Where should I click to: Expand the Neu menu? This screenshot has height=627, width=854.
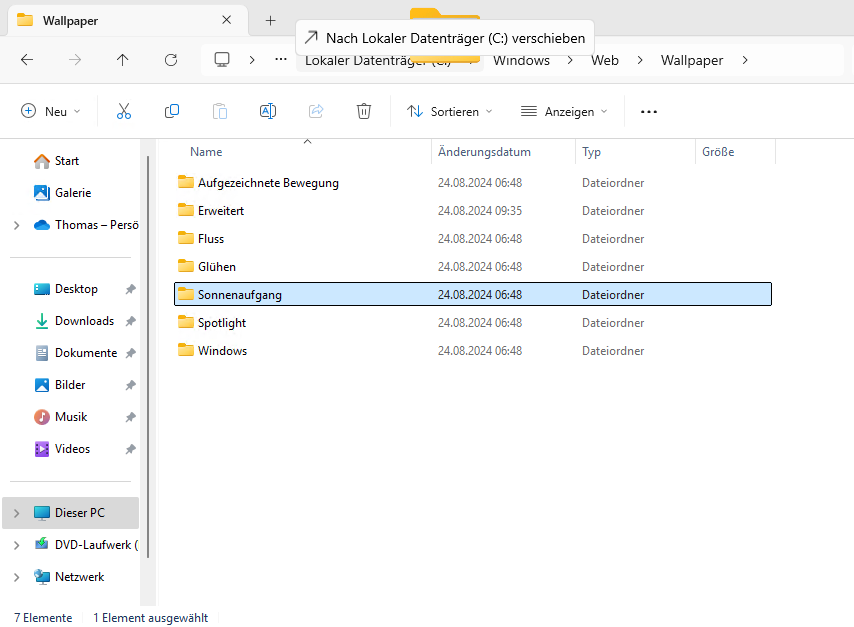pyautogui.click(x=50, y=111)
